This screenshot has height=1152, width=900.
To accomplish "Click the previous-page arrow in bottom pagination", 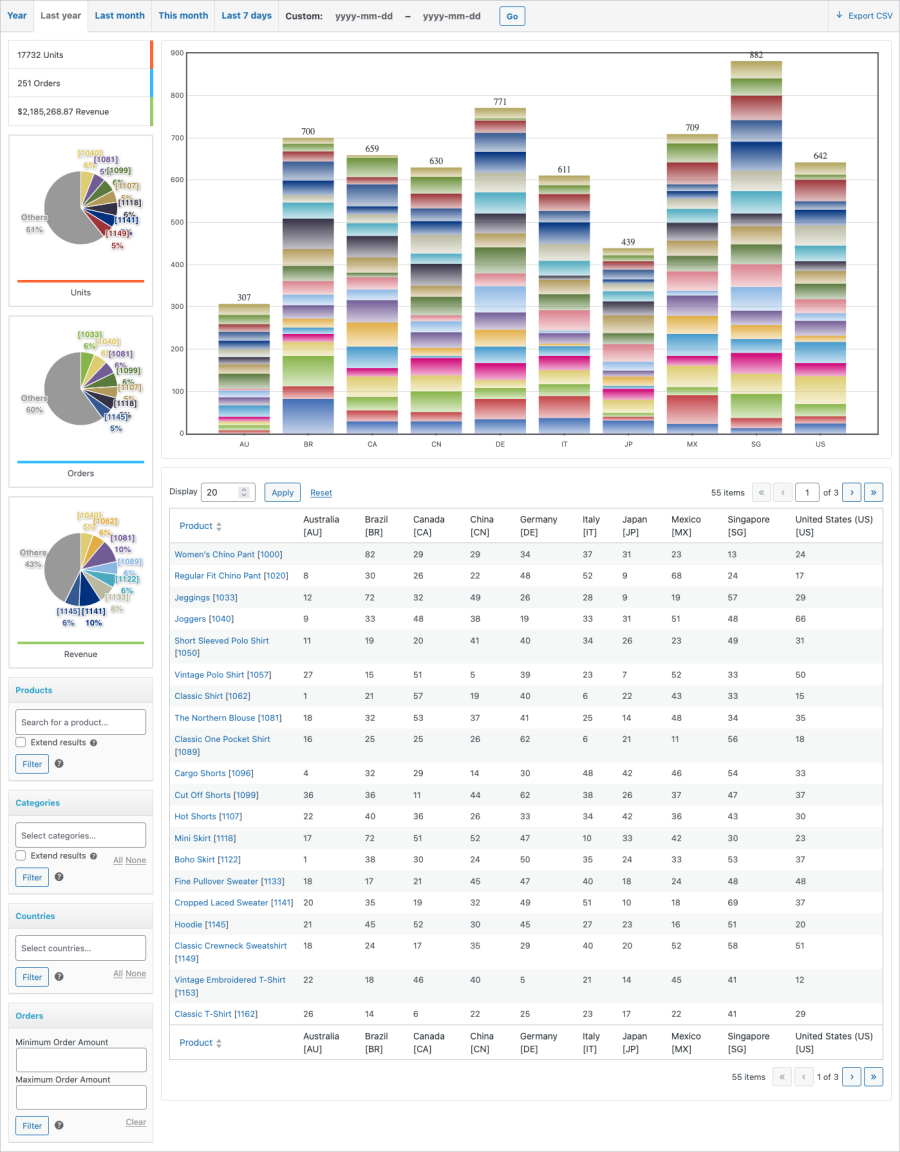I will [x=804, y=1077].
